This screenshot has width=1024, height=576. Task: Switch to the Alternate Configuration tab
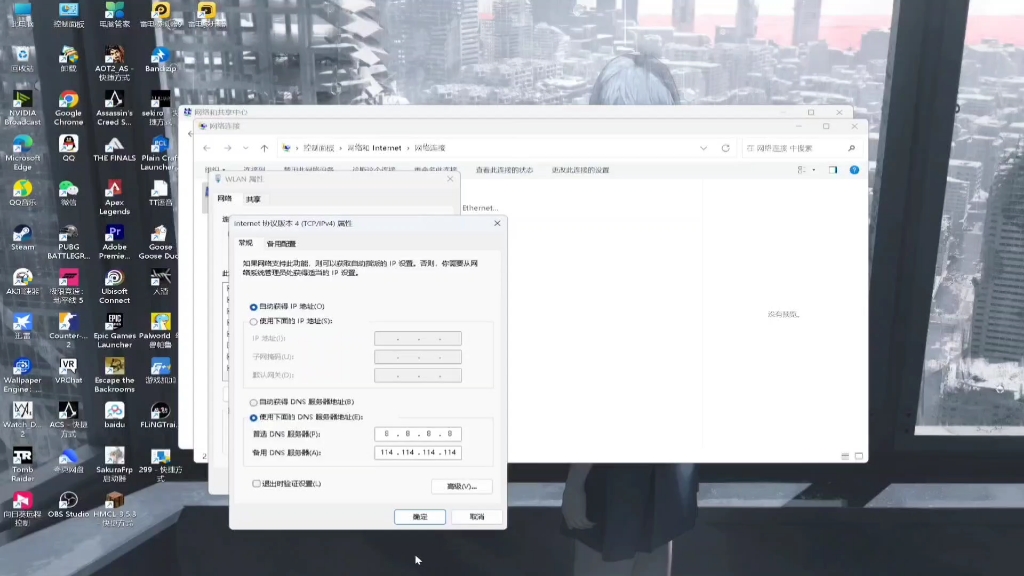tap(281, 244)
